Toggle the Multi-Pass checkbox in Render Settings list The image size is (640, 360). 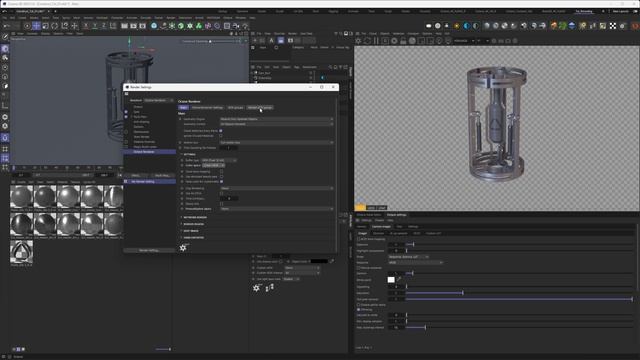click(126, 117)
